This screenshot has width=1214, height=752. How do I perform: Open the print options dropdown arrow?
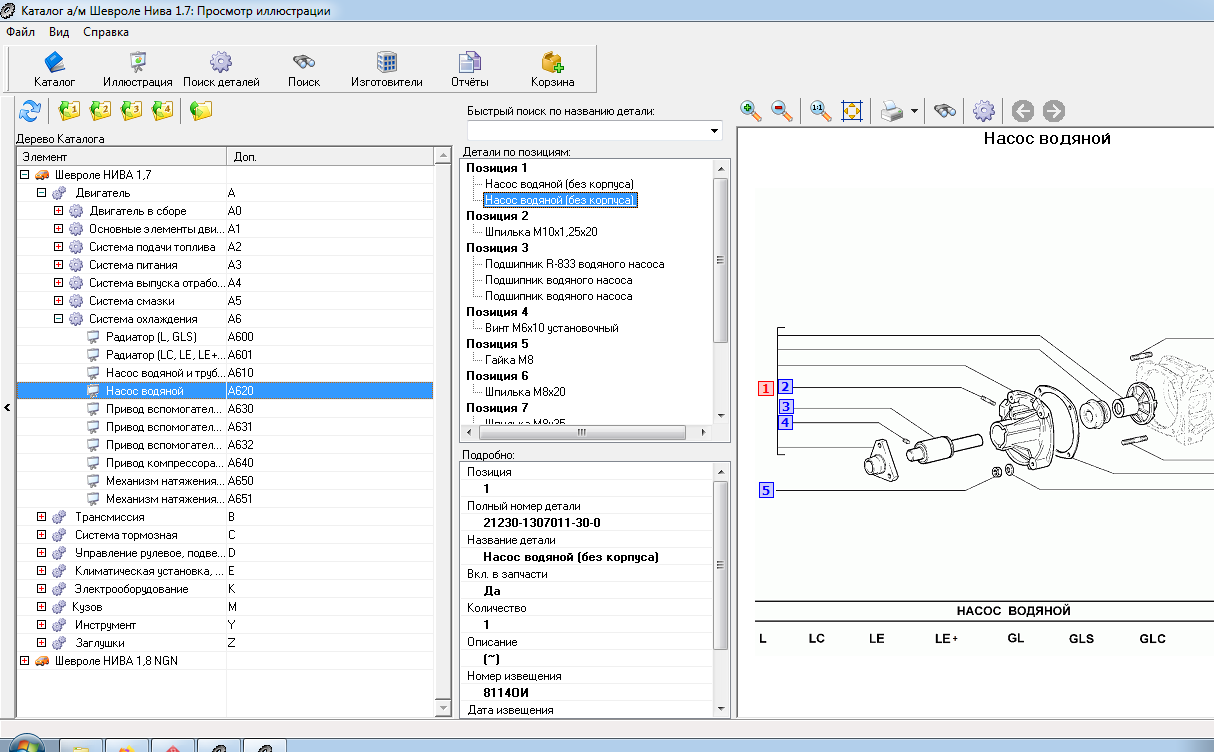pyautogui.click(x=914, y=111)
